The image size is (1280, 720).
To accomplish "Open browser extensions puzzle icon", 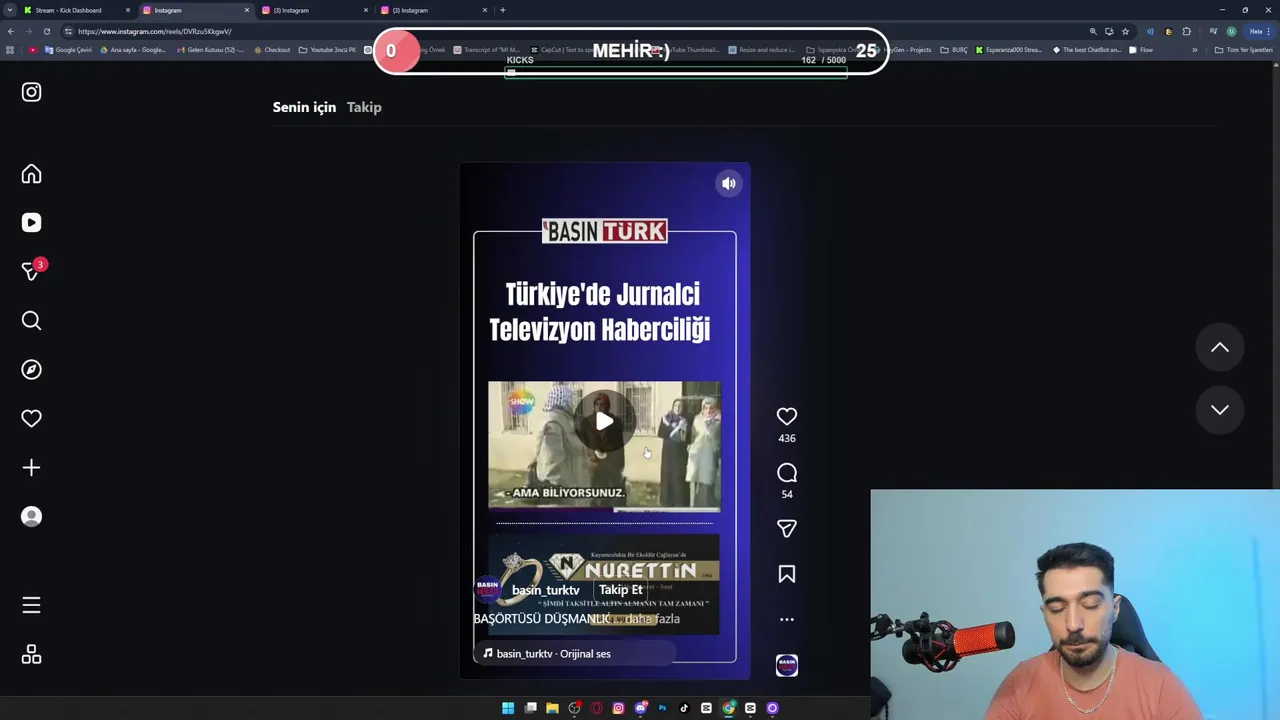I will tap(1186, 31).
